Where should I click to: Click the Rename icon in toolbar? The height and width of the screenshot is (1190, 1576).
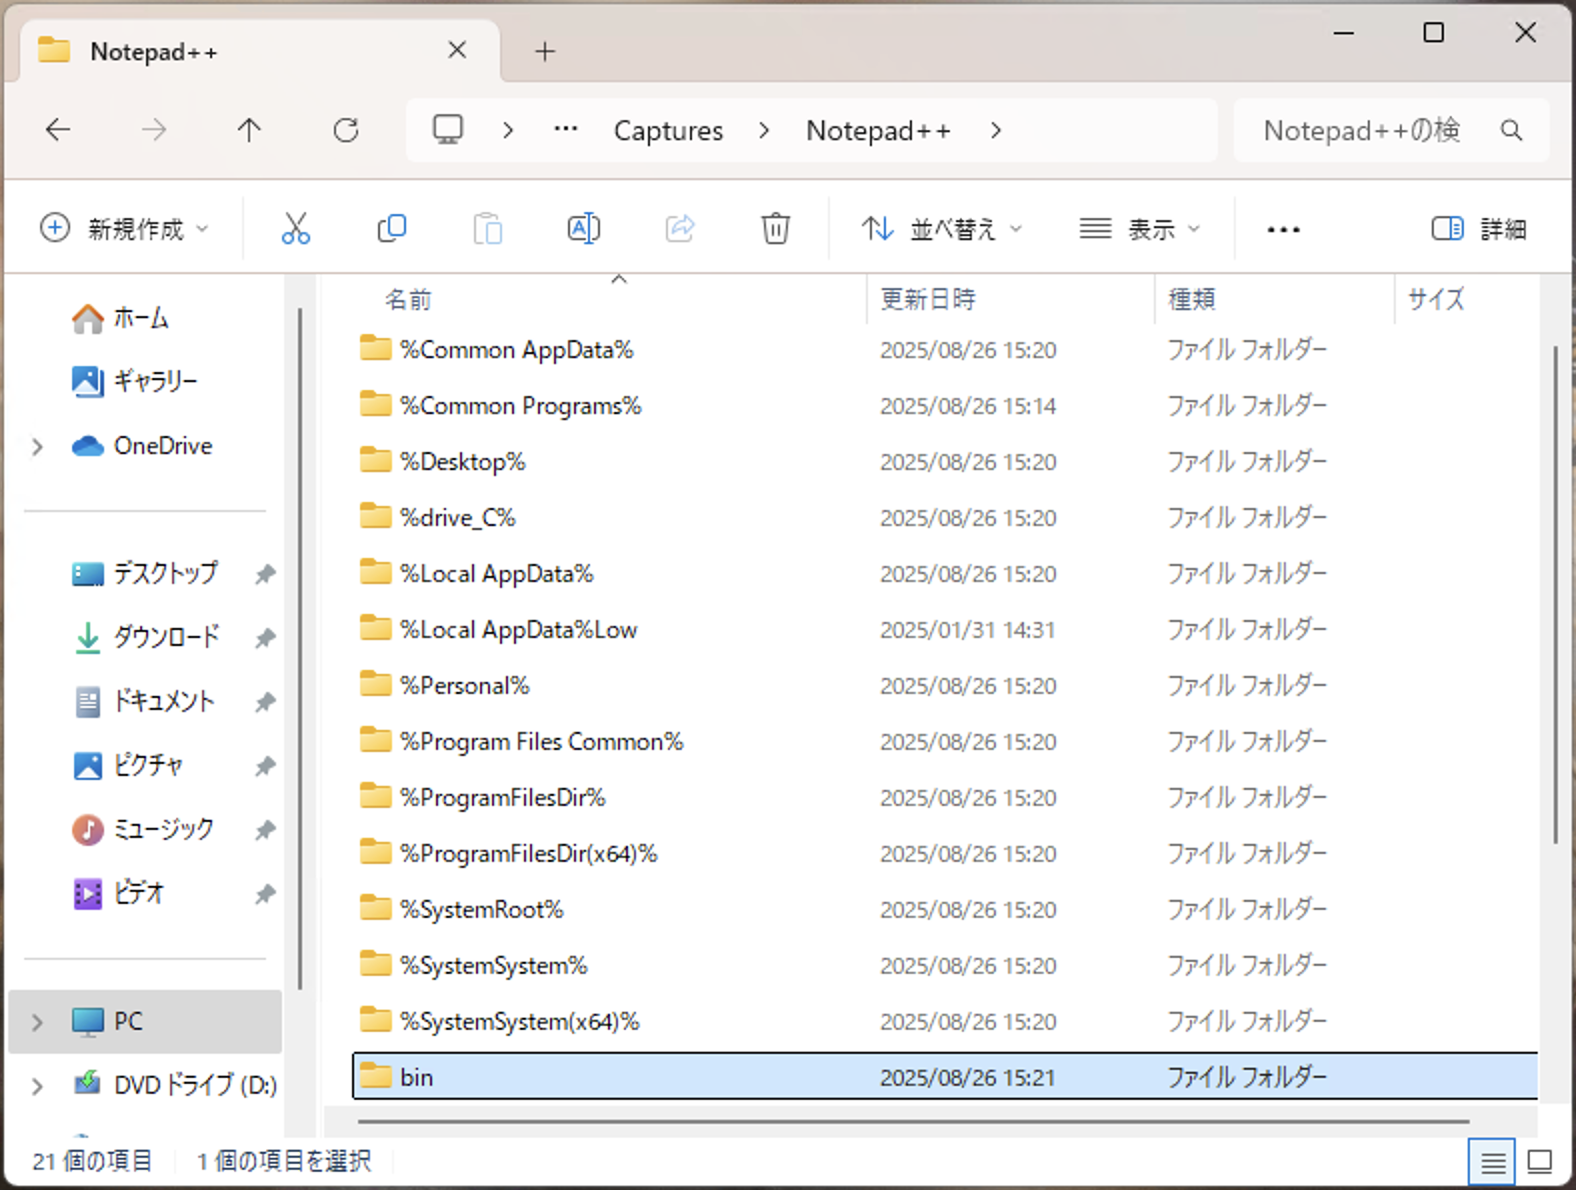[583, 229]
